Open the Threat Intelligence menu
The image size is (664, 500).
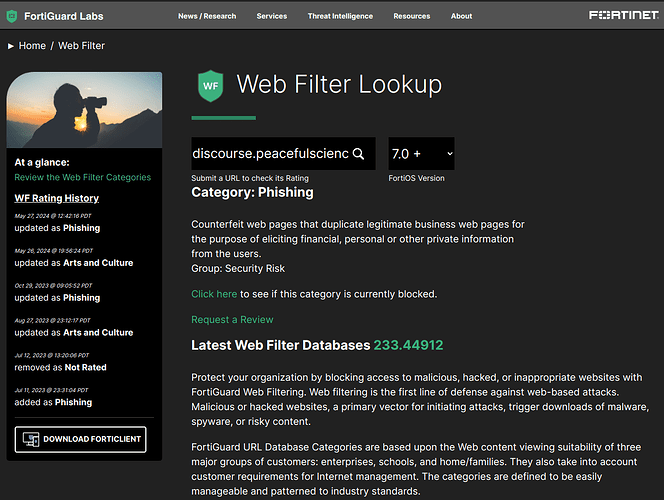[340, 16]
